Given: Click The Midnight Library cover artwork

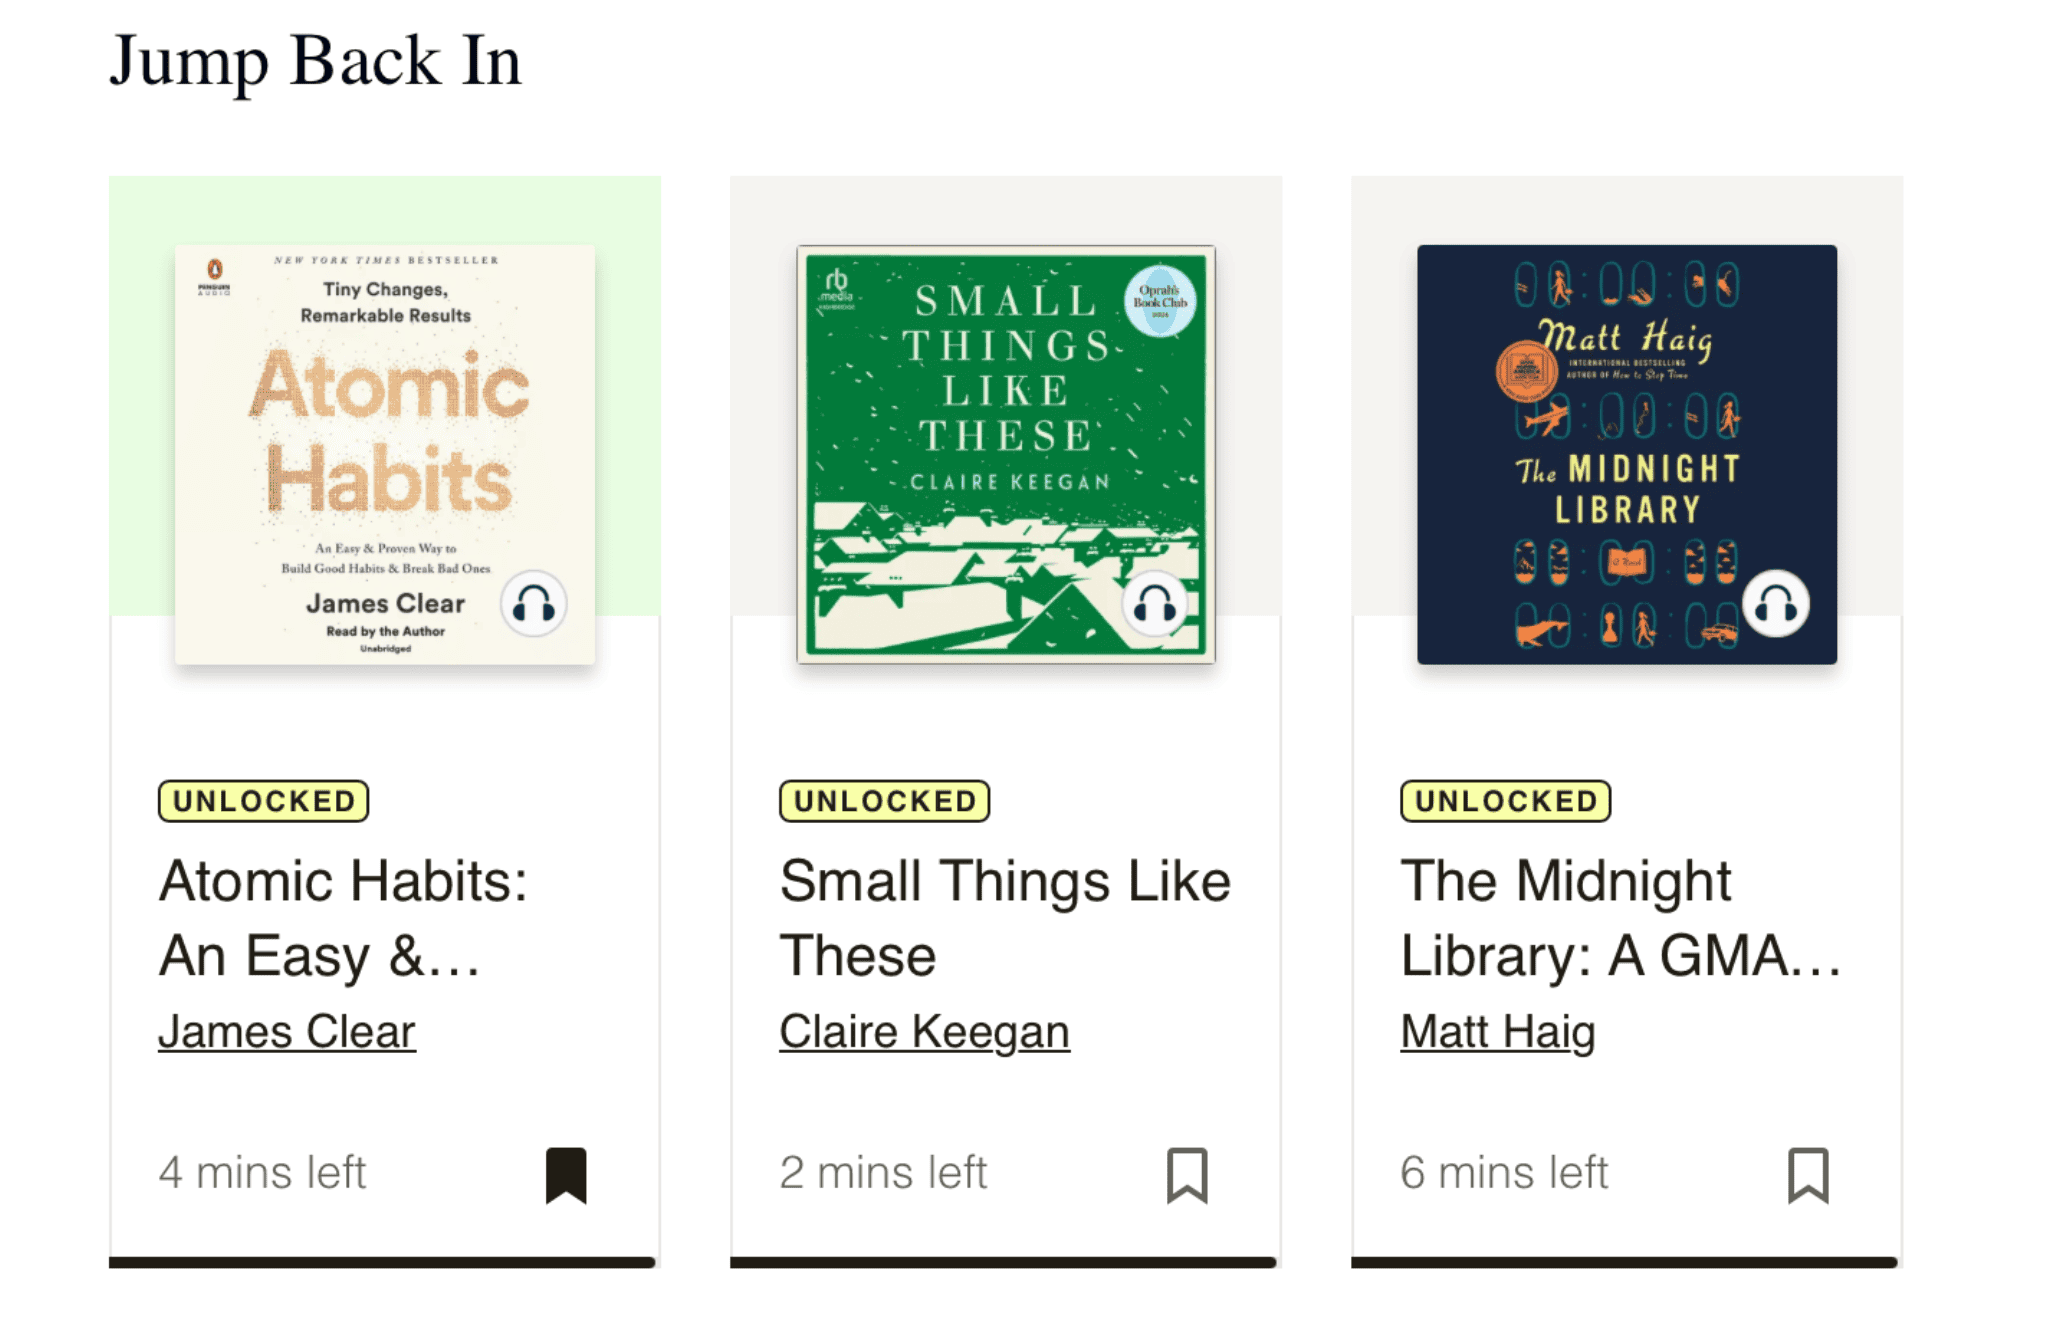Looking at the screenshot, I should coord(1627,455).
